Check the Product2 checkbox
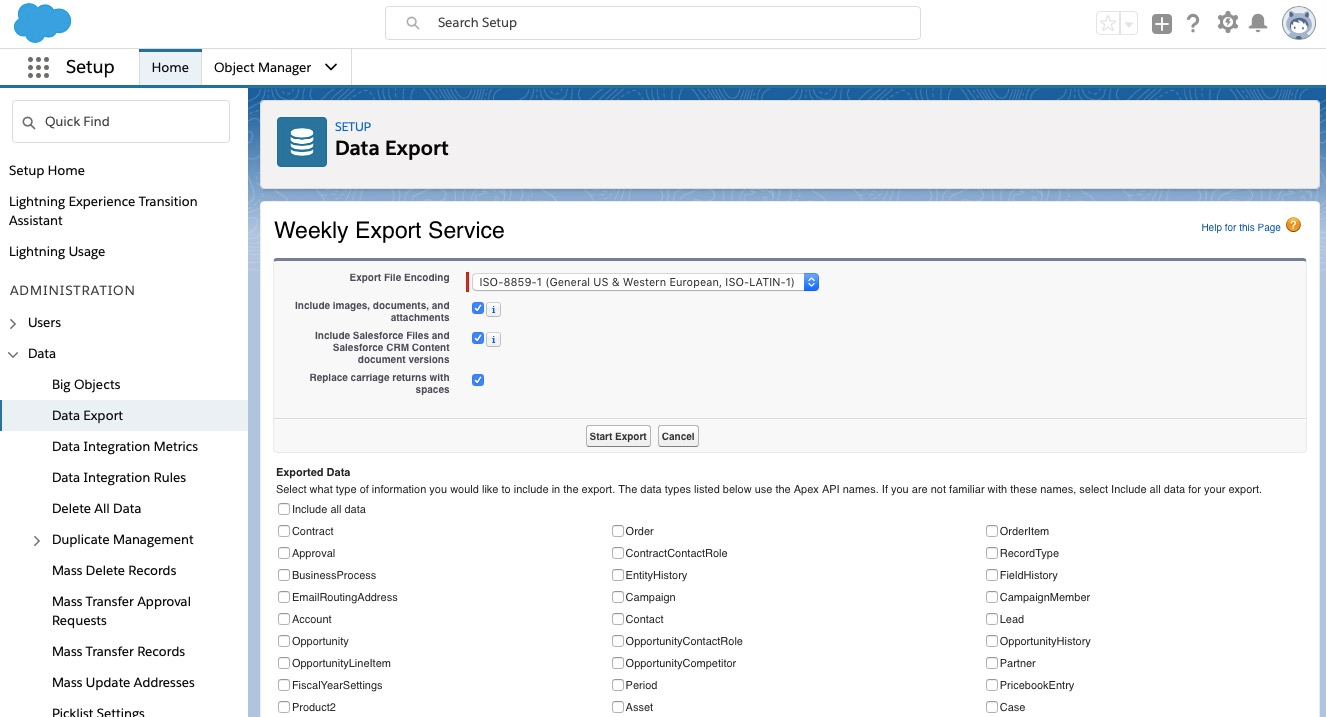Viewport: 1326px width, 717px height. coord(284,707)
